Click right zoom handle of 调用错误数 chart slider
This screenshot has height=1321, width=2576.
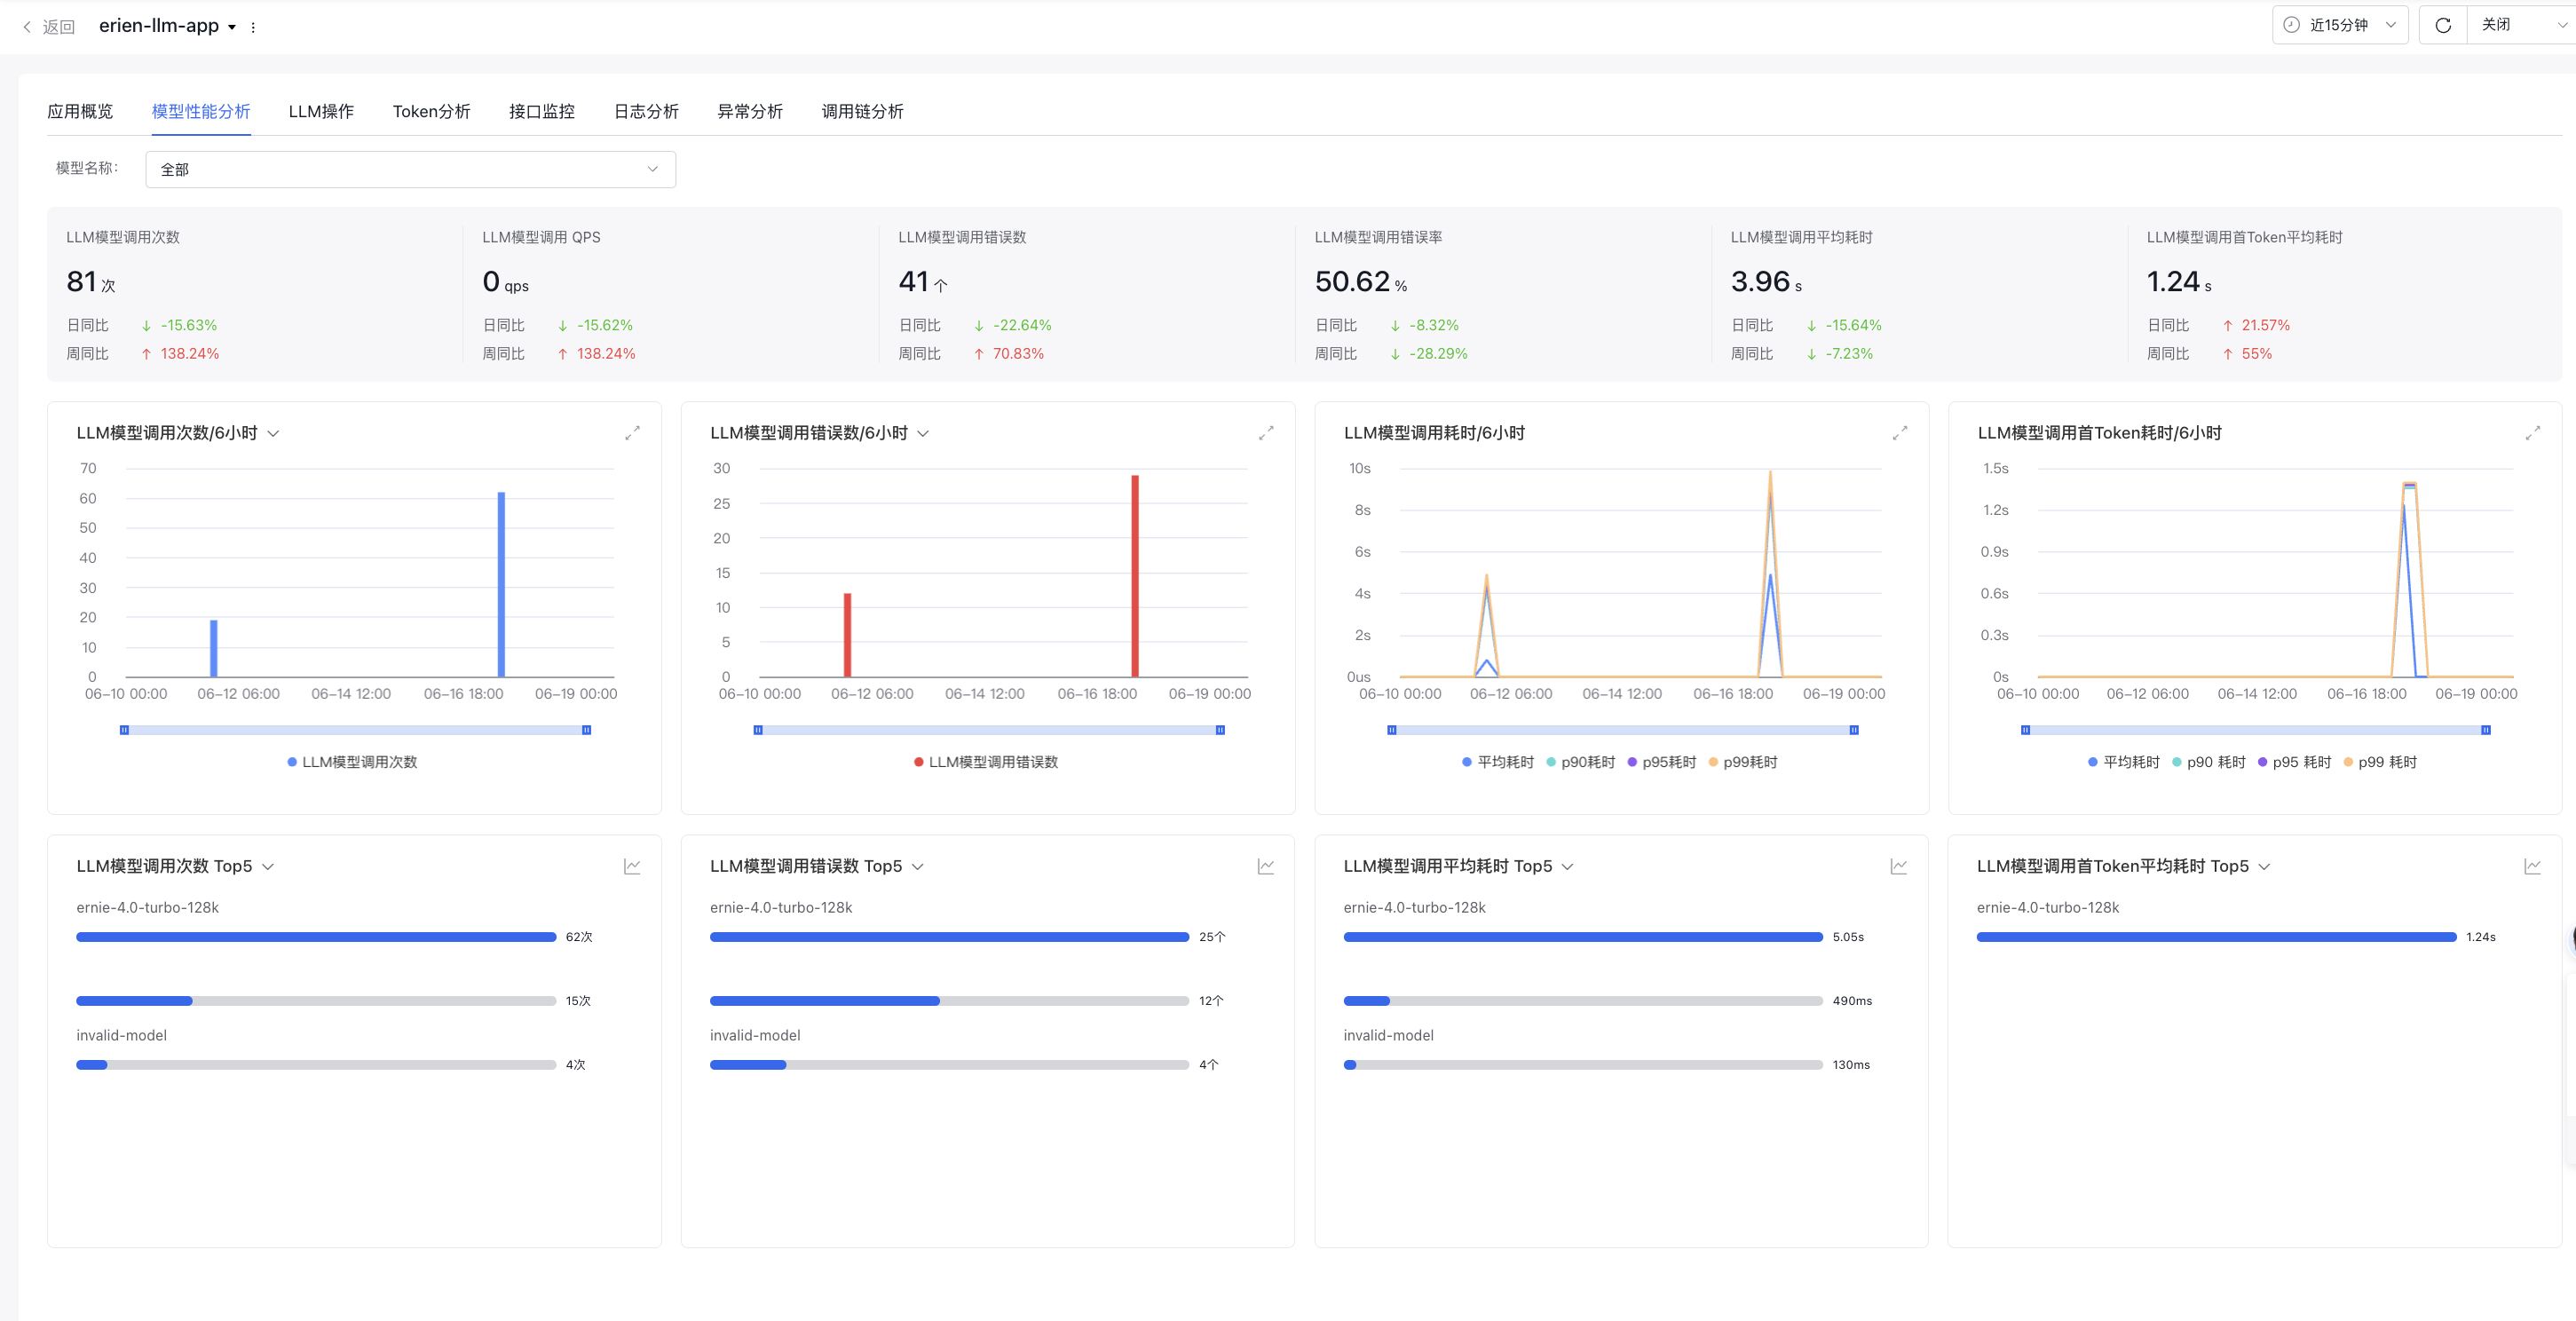tap(1220, 730)
